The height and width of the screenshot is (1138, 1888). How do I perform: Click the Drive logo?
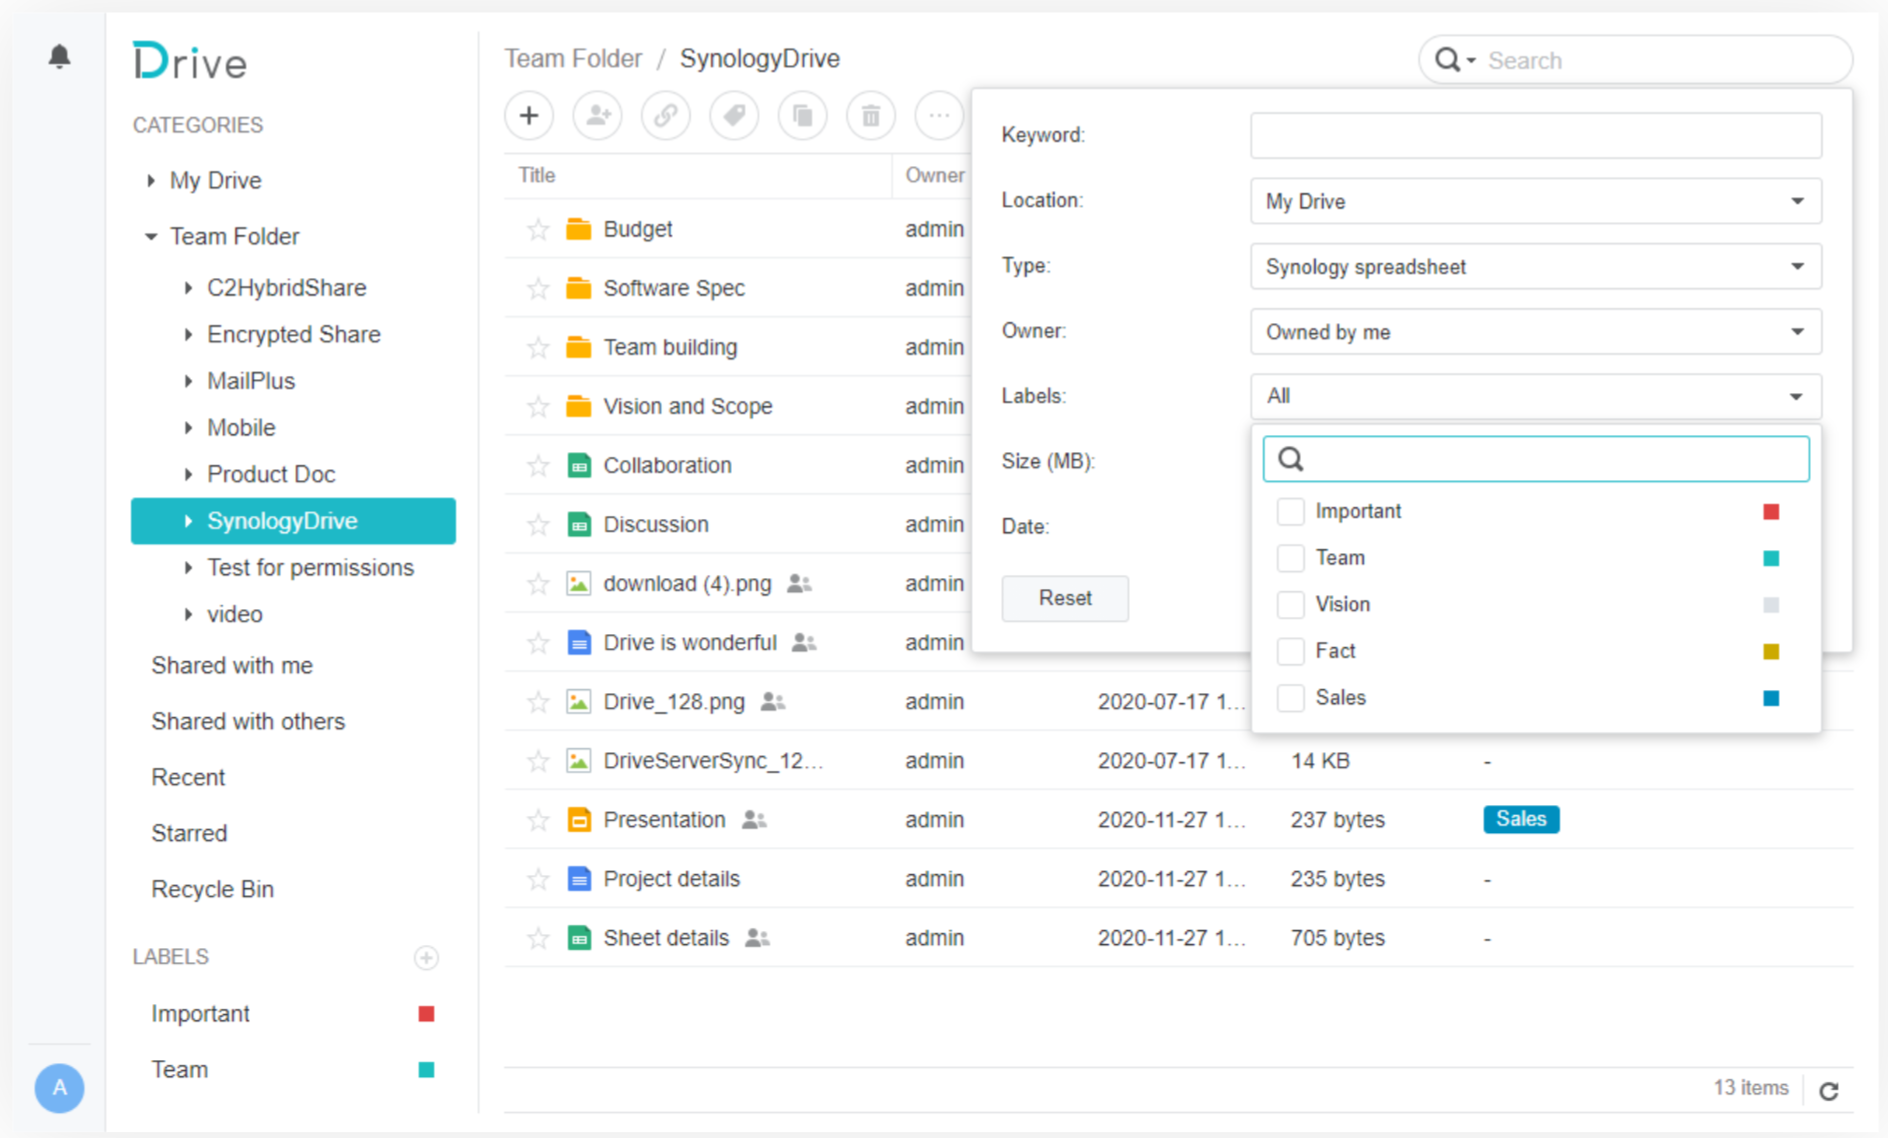pyautogui.click(x=190, y=62)
